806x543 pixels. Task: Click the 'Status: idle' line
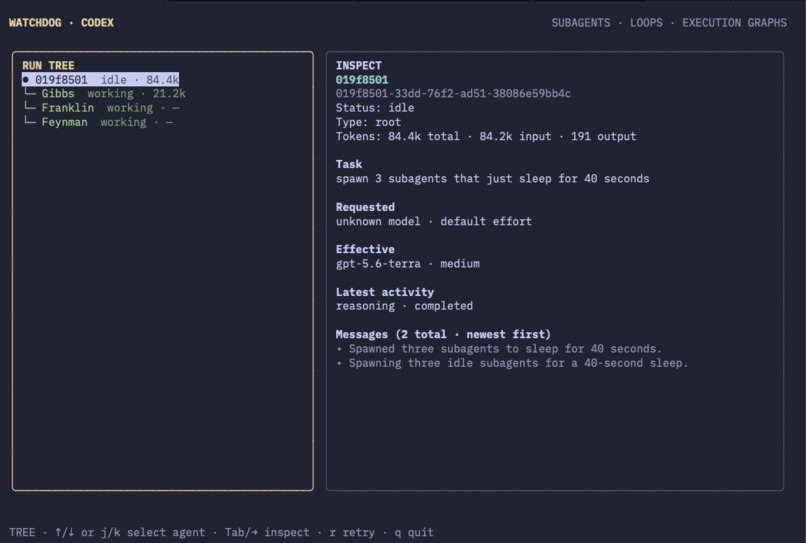coord(375,108)
